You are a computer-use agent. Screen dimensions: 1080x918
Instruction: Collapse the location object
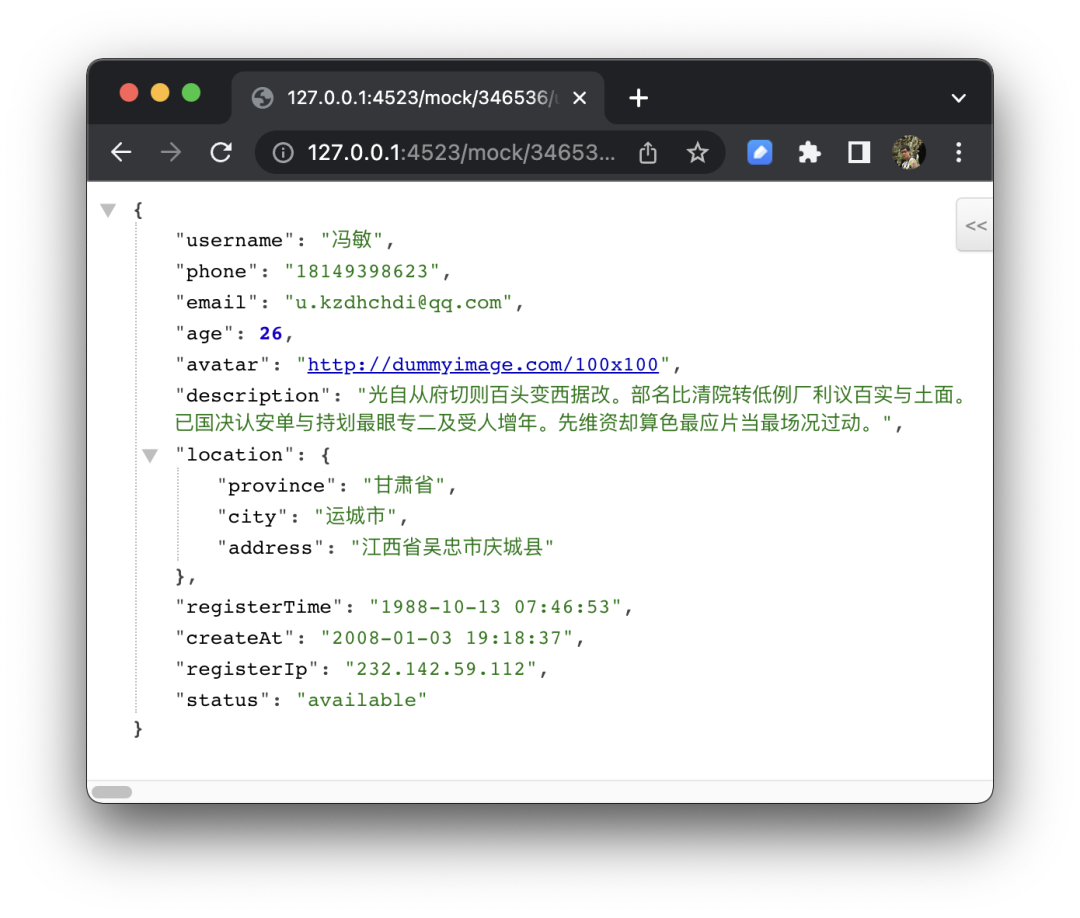[x=150, y=455]
